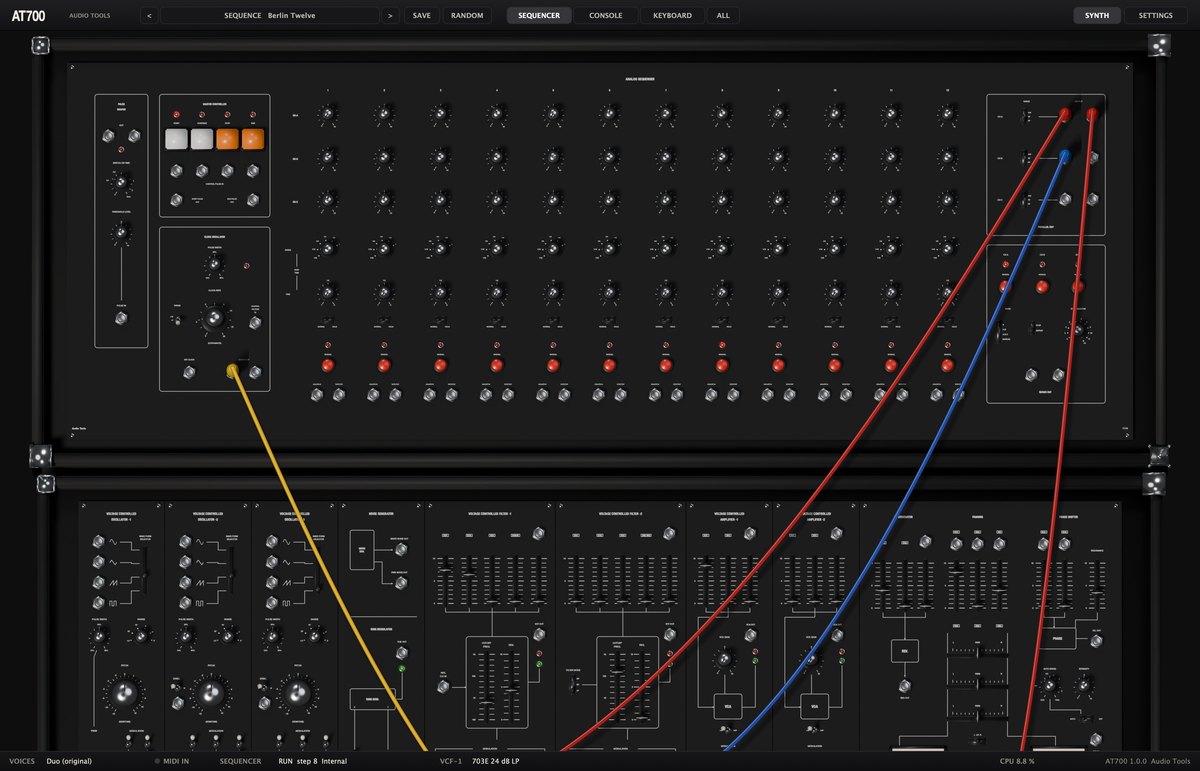
Task: Click the top-row knob of sequencer step 1
Action: pyautogui.click(x=327, y=116)
